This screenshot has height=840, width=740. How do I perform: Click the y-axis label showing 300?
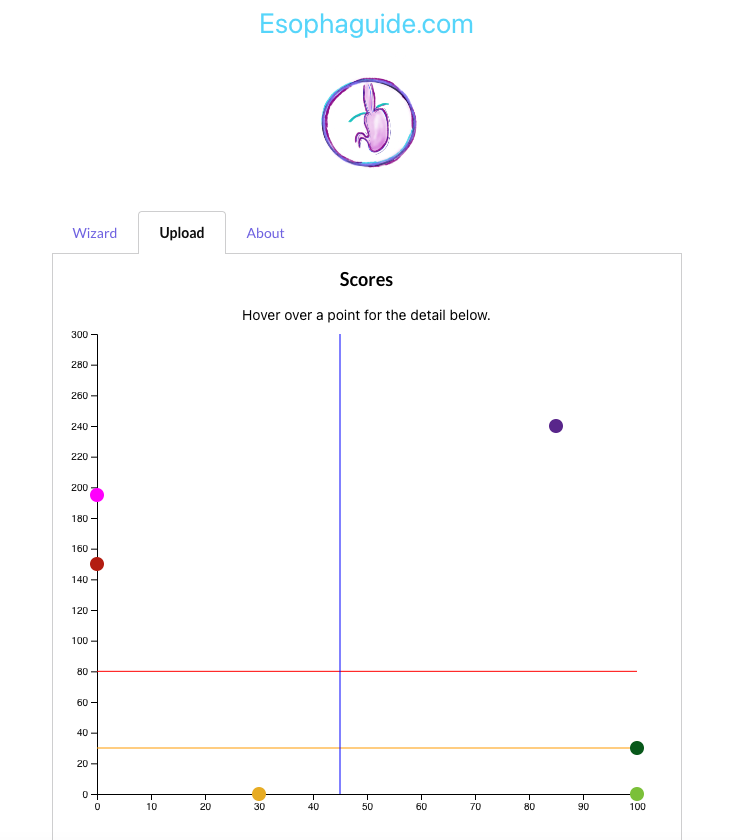(80, 334)
